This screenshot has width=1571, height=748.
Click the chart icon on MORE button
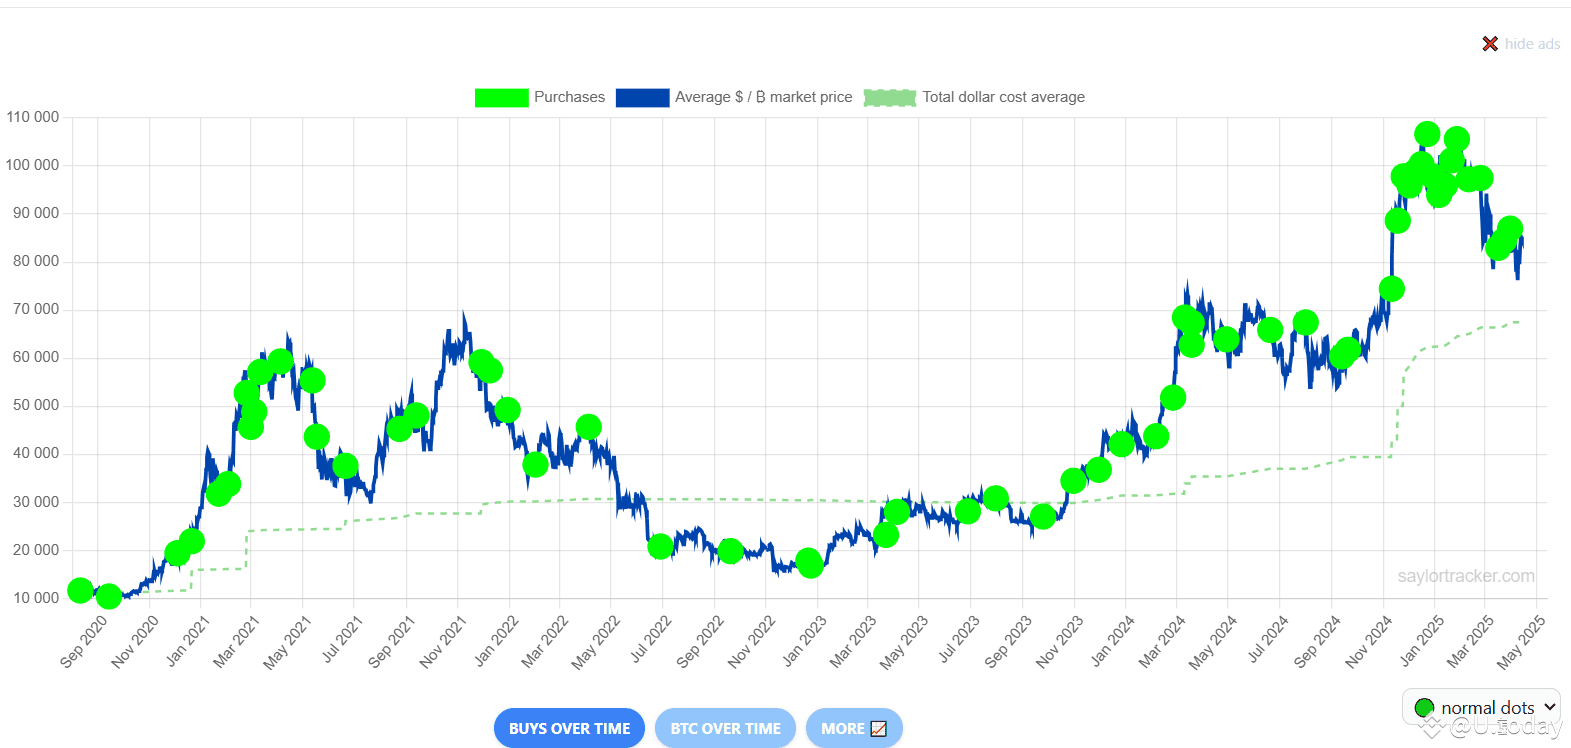pyautogui.click(x=879, y=729)
